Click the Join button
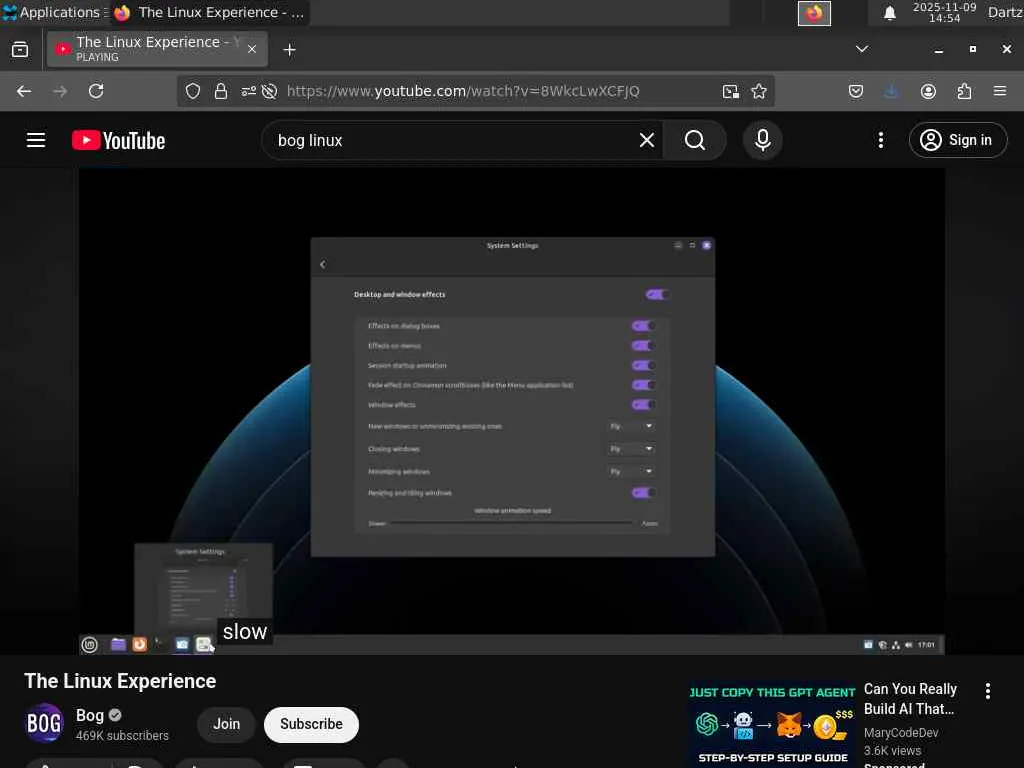 click(226, 724)
